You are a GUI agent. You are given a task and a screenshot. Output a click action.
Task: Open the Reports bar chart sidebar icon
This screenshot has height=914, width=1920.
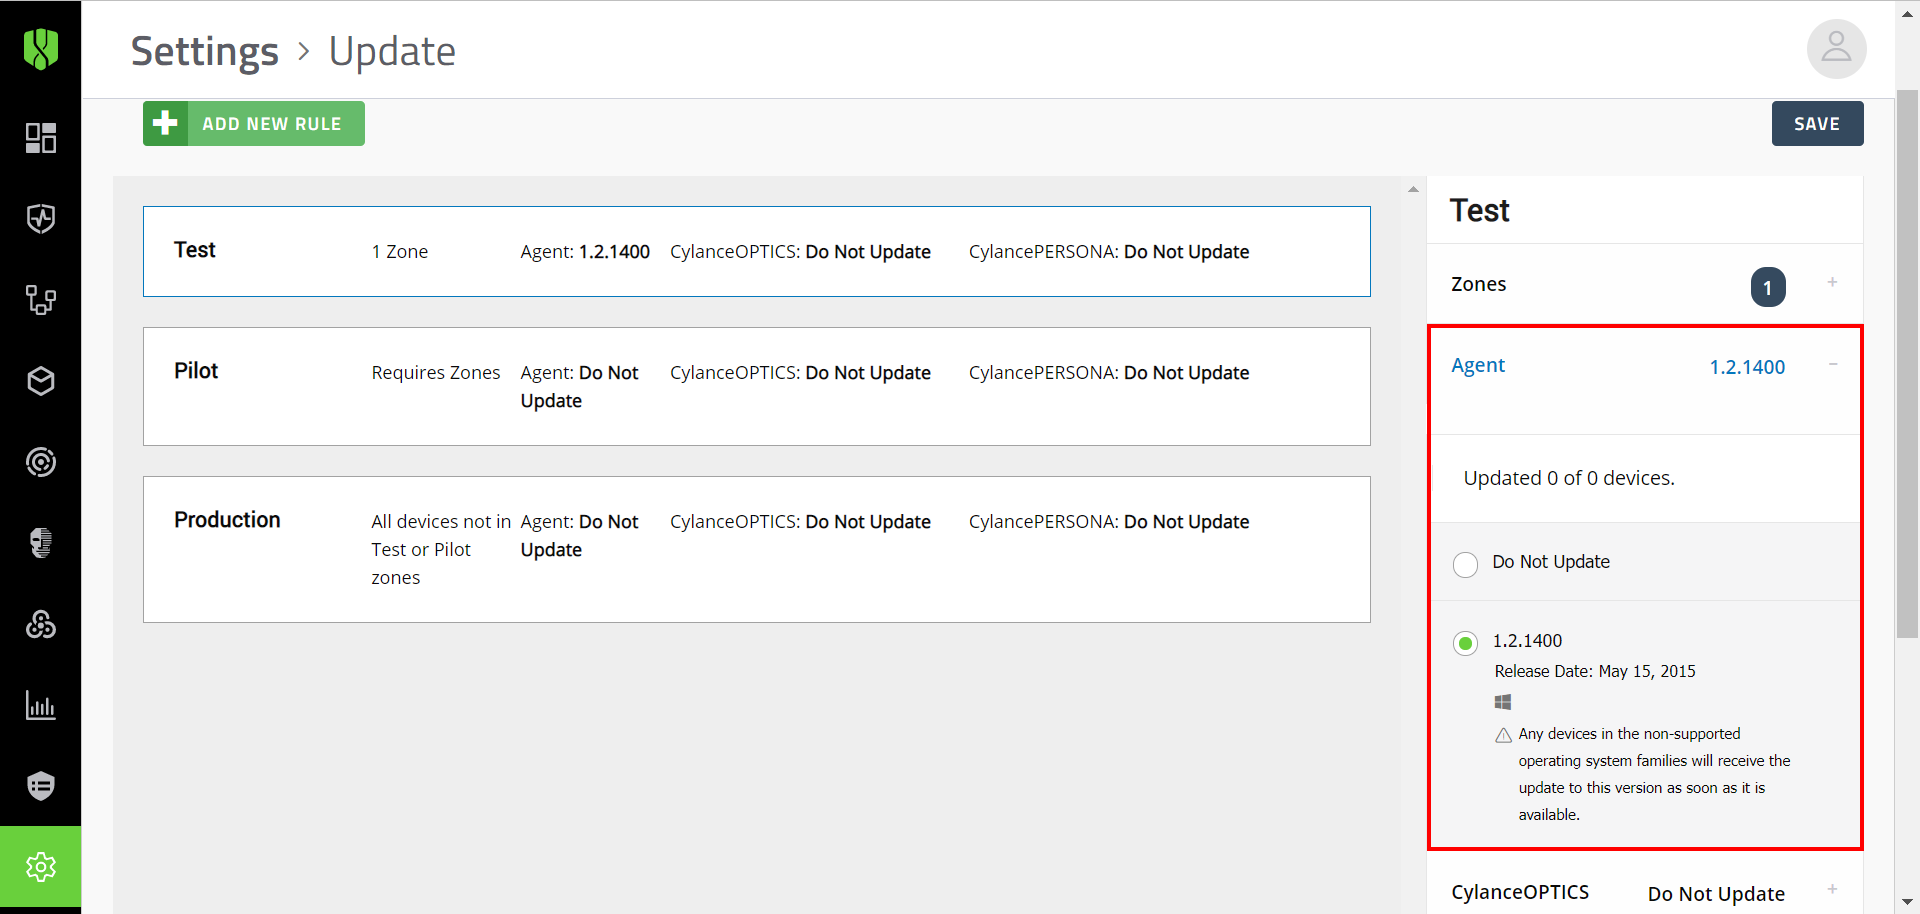point(41,705)
